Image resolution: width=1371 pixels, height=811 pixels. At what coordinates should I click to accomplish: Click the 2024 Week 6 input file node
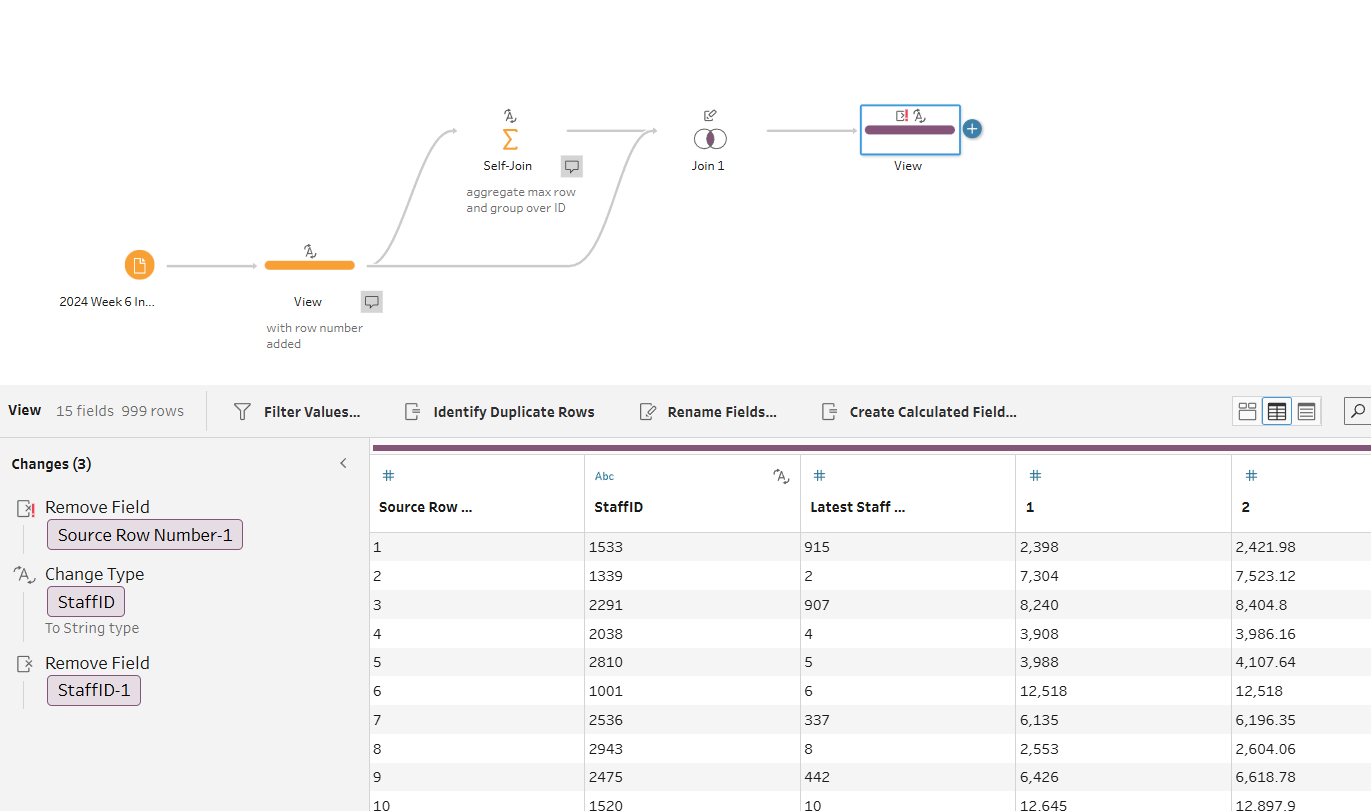[139, 265]
